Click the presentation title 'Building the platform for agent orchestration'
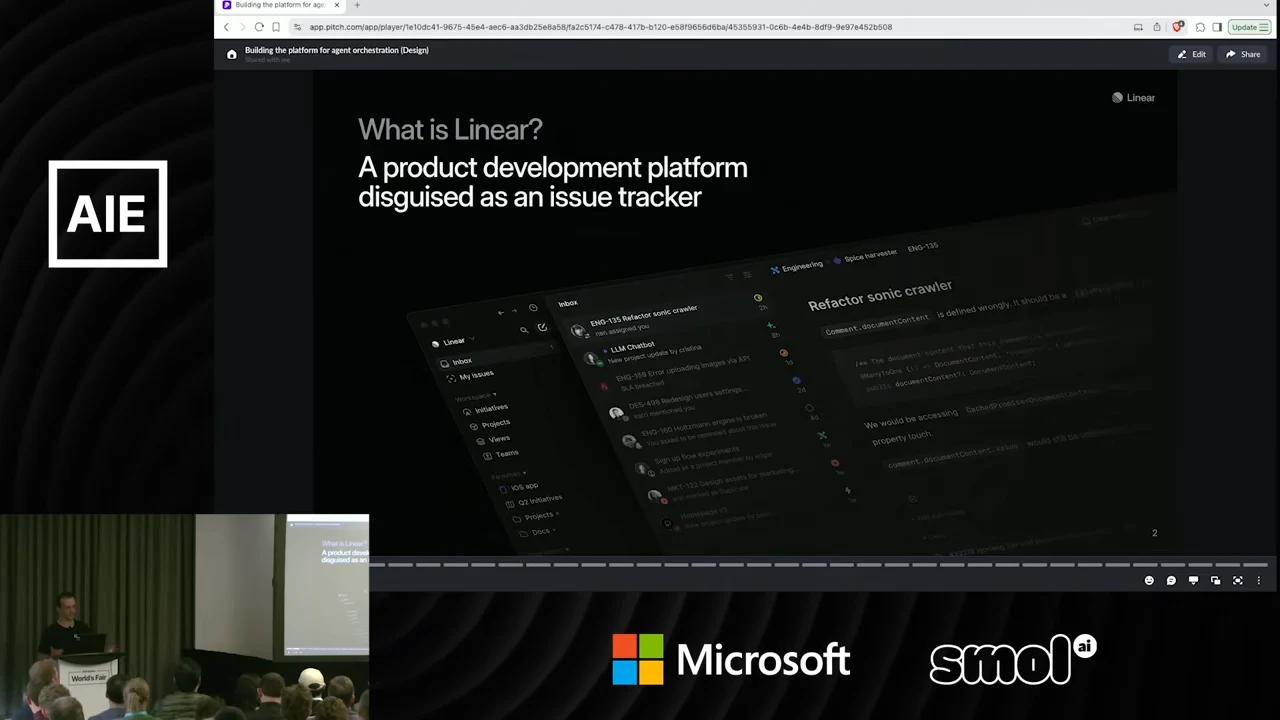 click(336, 50)
